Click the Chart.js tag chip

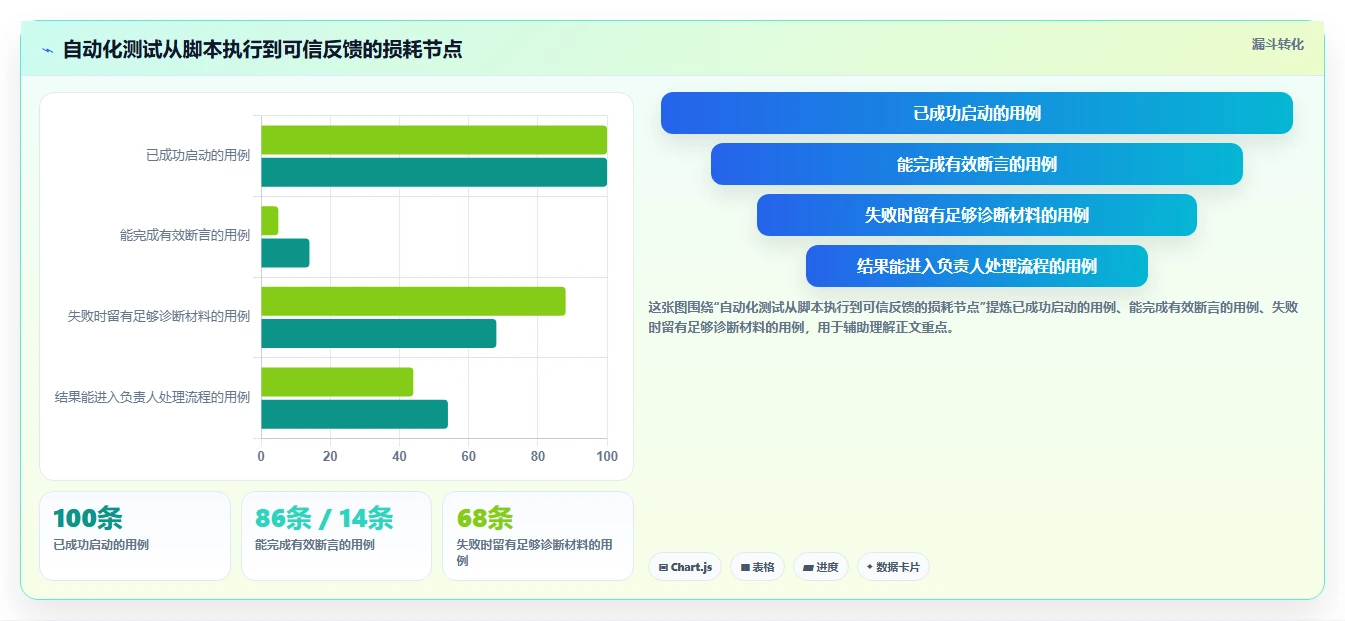click(x=685, y=567)
